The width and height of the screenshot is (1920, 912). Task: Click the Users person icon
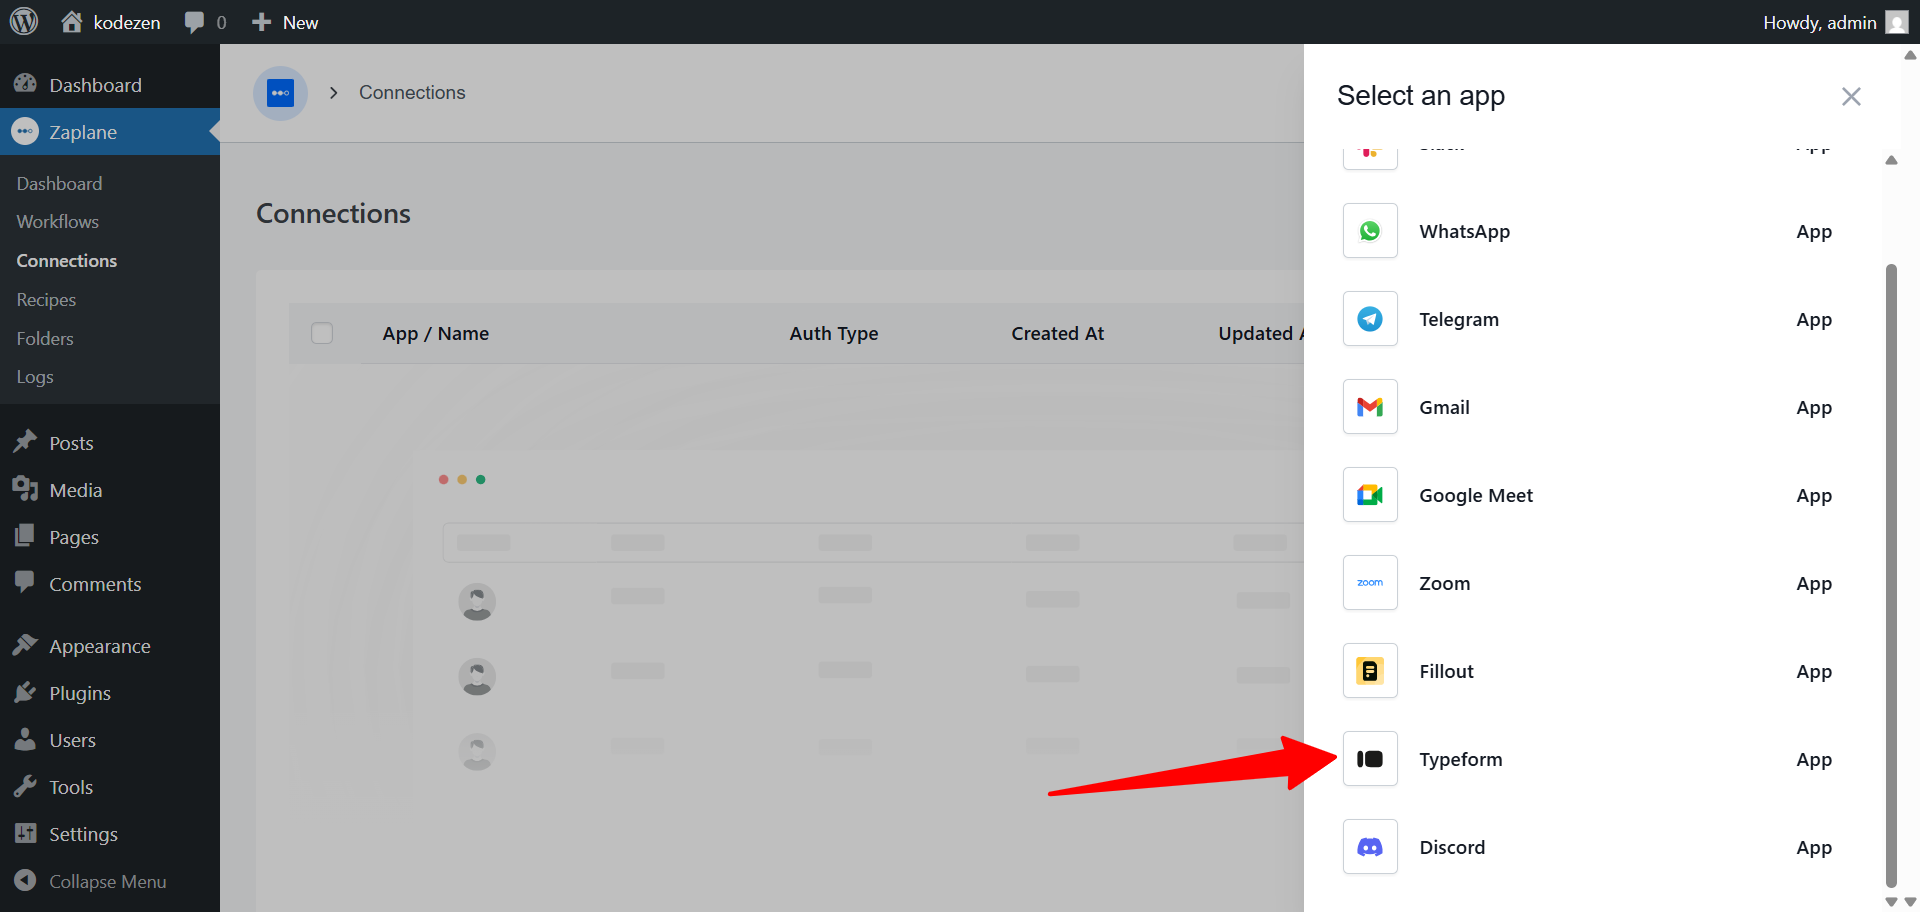[x=25, y=739]
